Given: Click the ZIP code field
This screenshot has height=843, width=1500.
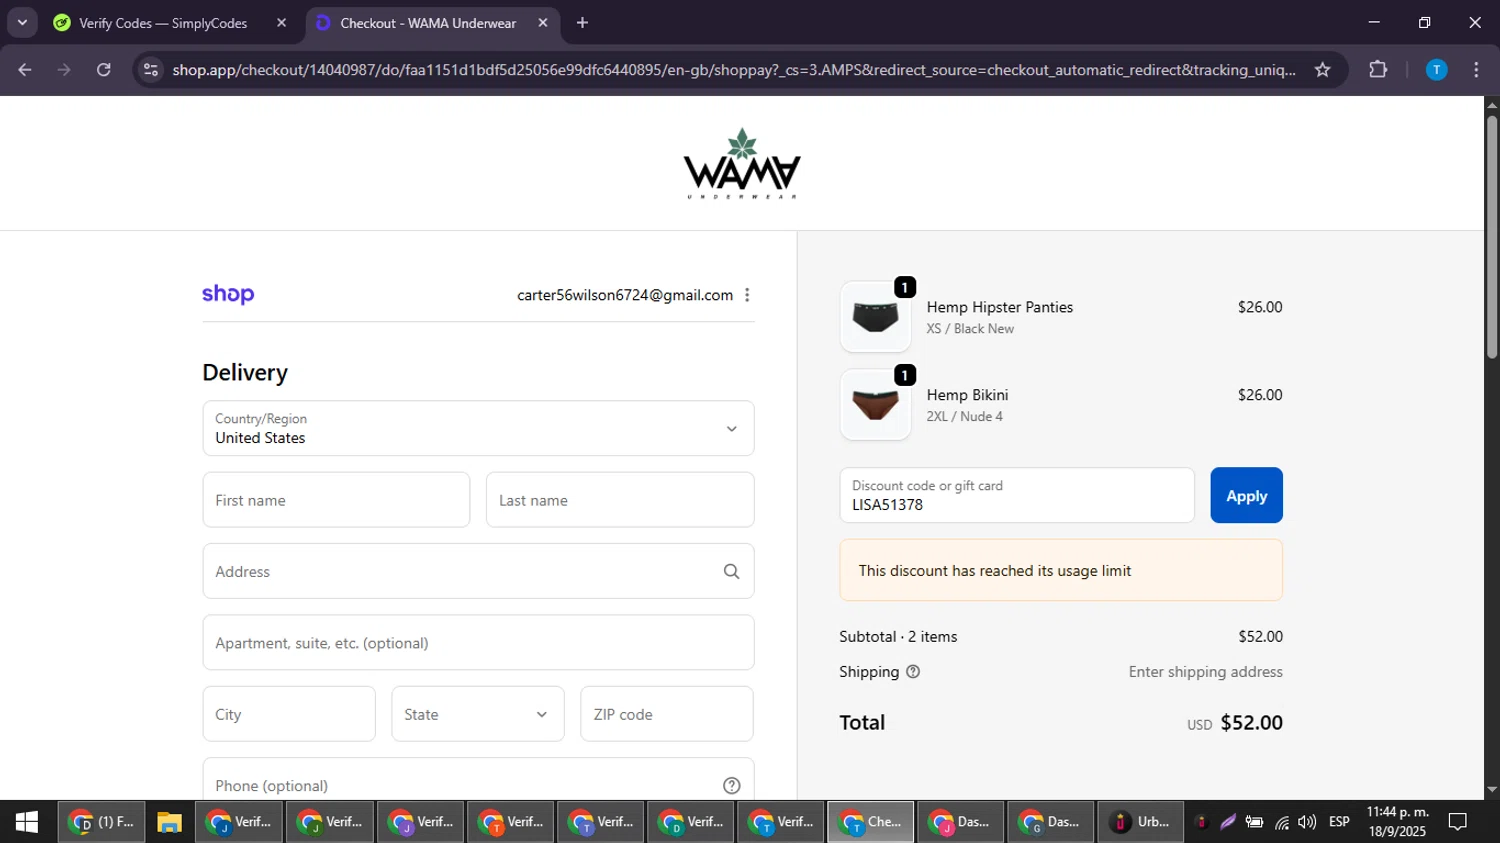Looking at the screenshot, I should pos(667,714).
